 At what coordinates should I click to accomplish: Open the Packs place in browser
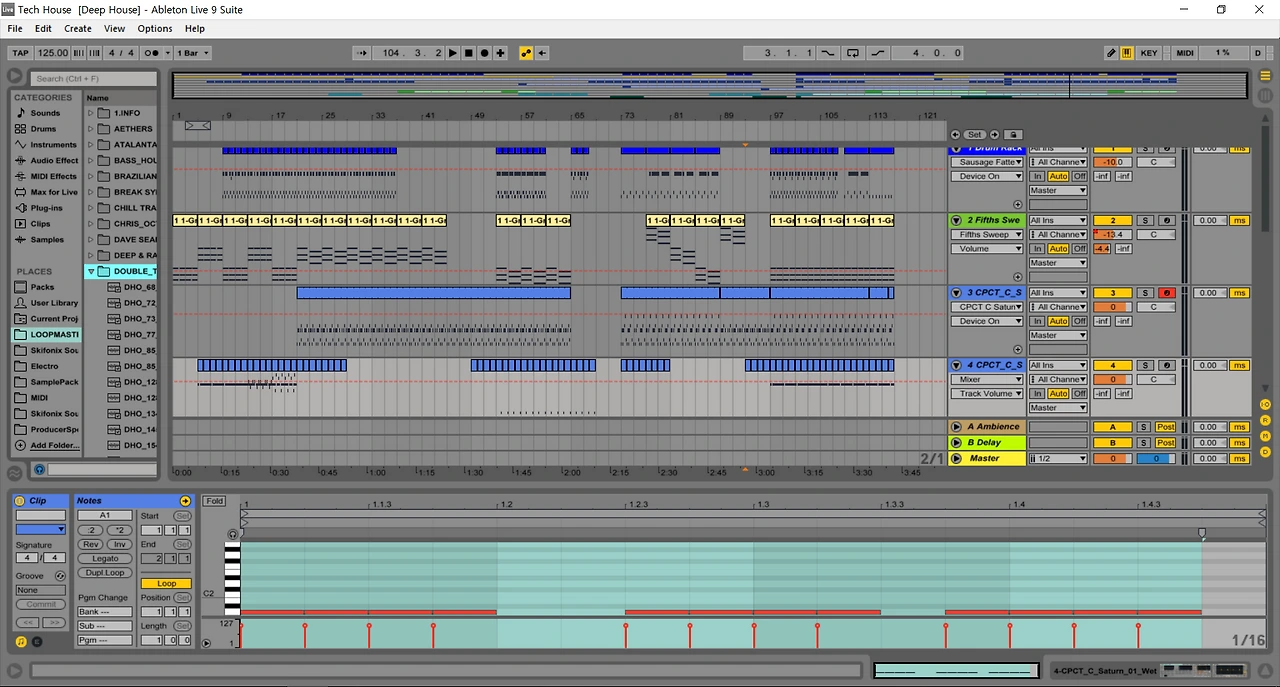tap(42, 287)
